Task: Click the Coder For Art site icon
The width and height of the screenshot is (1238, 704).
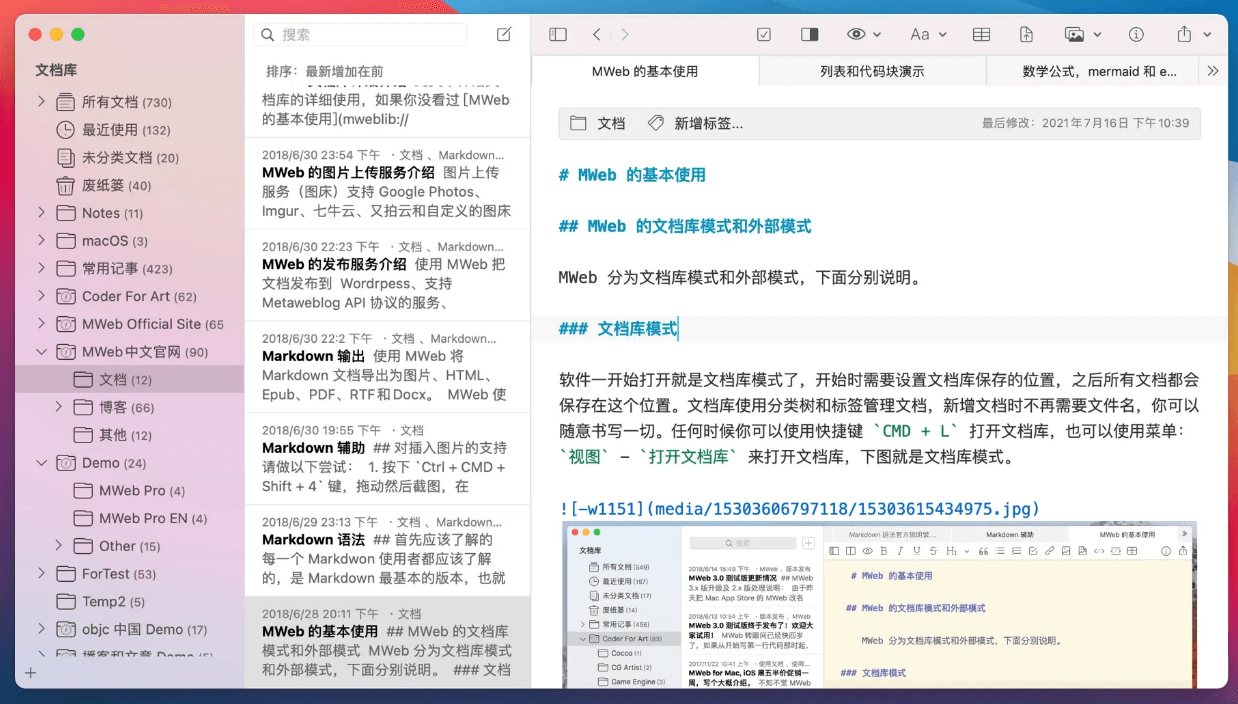Action: click(x=66, y=296)
